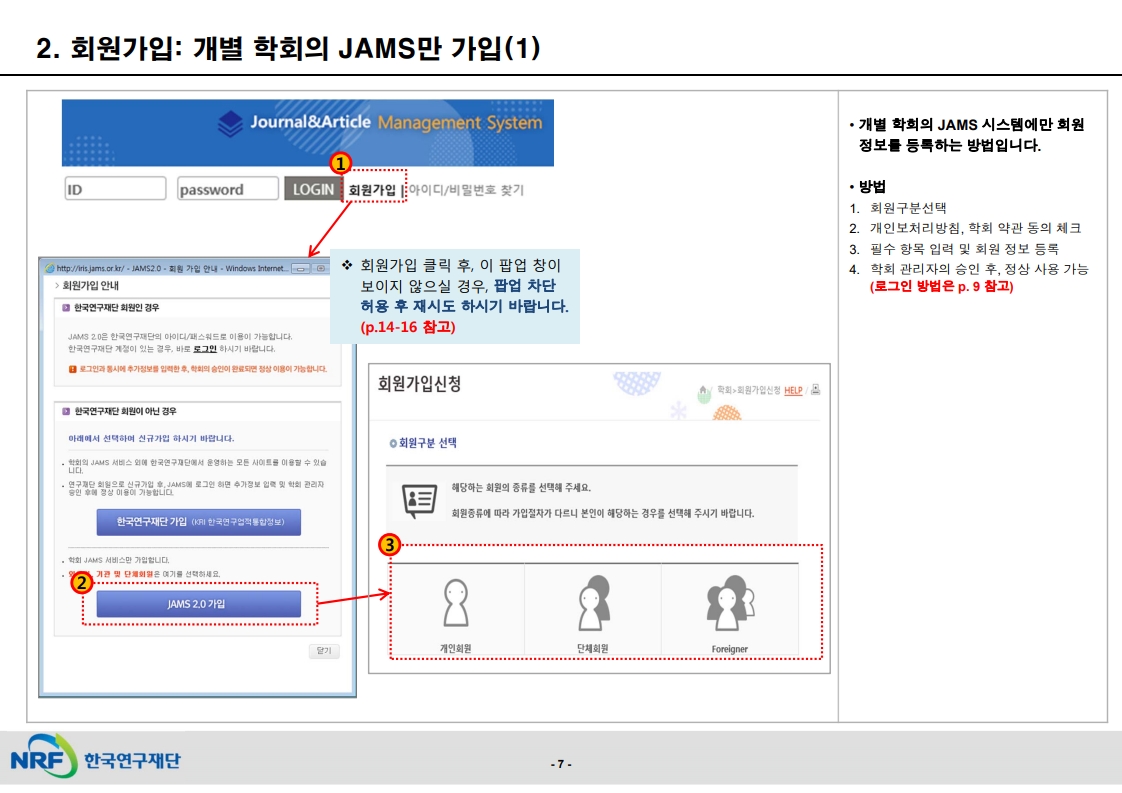Follow the 로그인 link in popup

[x=205, y=349]
